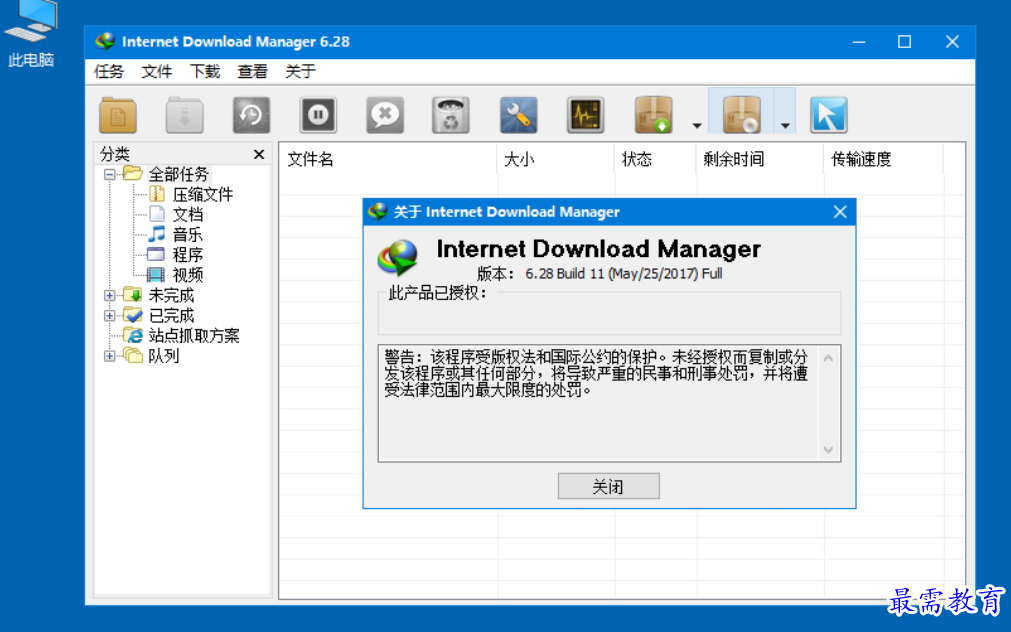This screenshot has width=1011, height=632.
Task: Open the 文件 menu
Action: click(157, 72)
